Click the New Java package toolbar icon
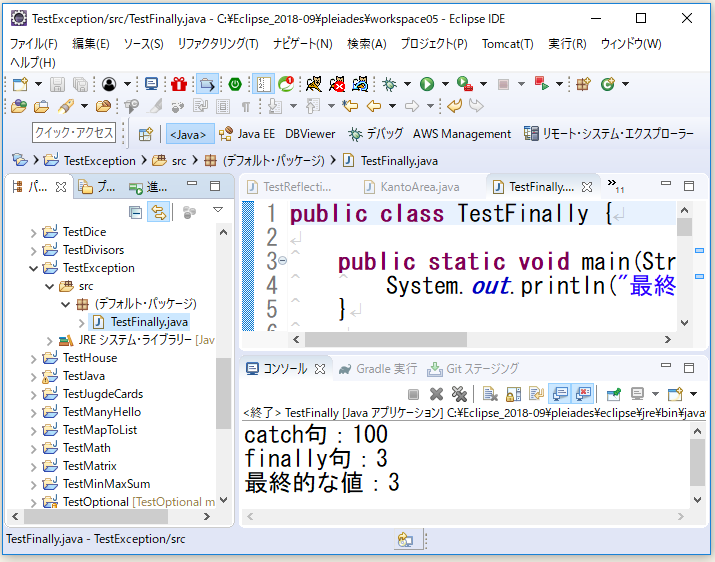The image size is (715, 562). pos(583,84)
